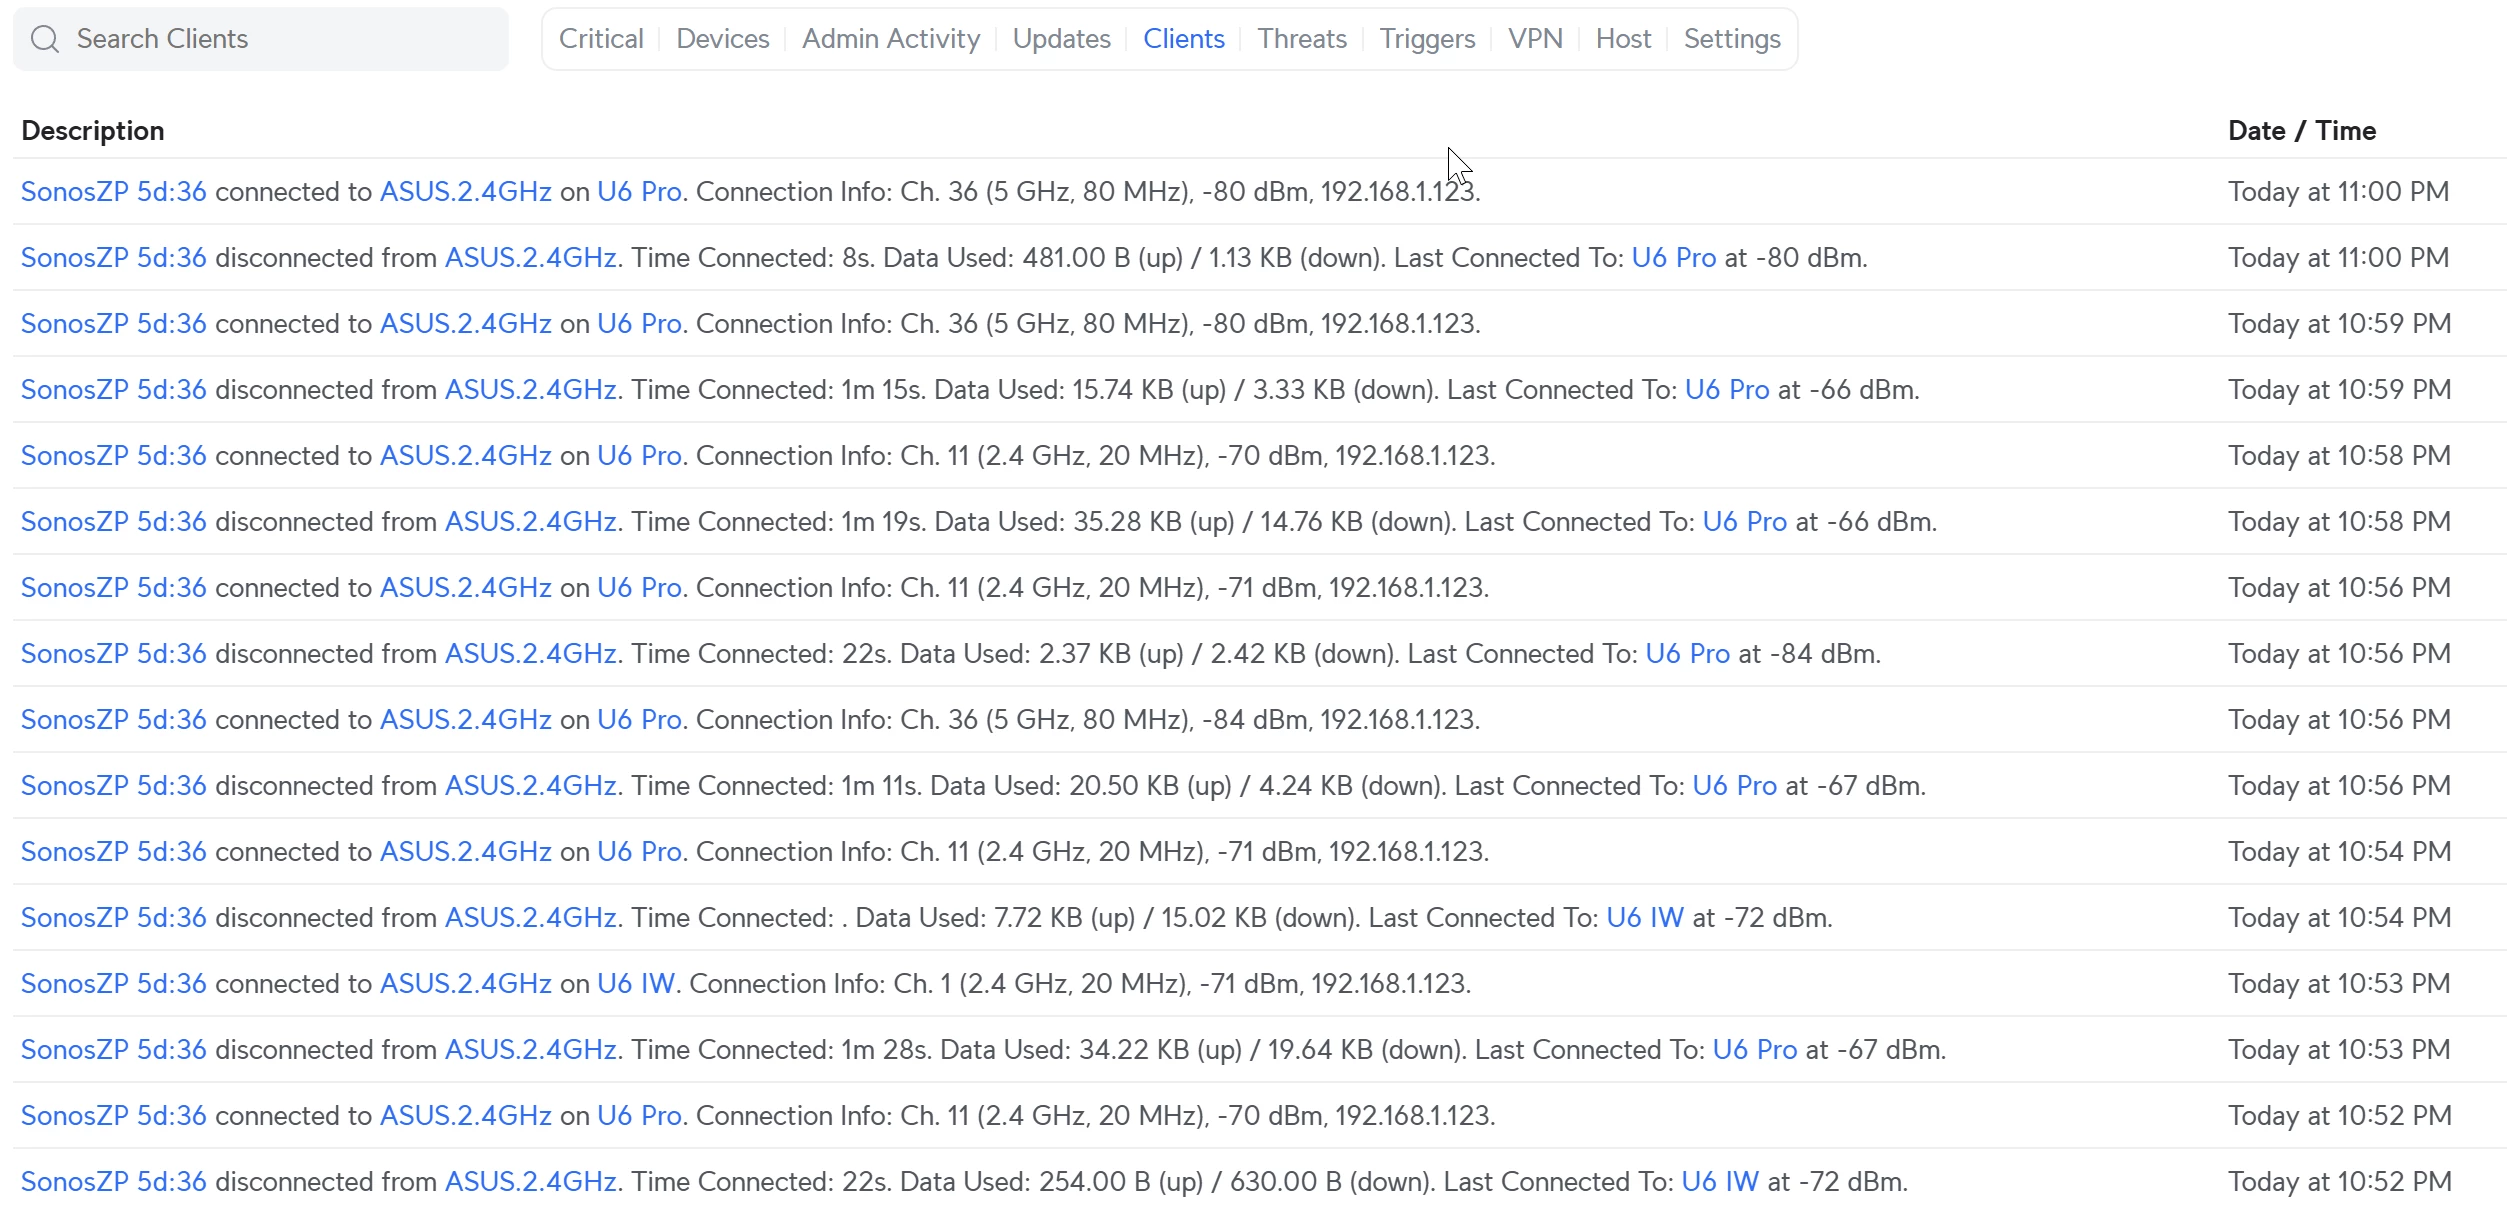Open SonosZP 5d:36 in 10:58 PM connected row
Viewport: 2507px width, 1211px height.
click(114, 455)
